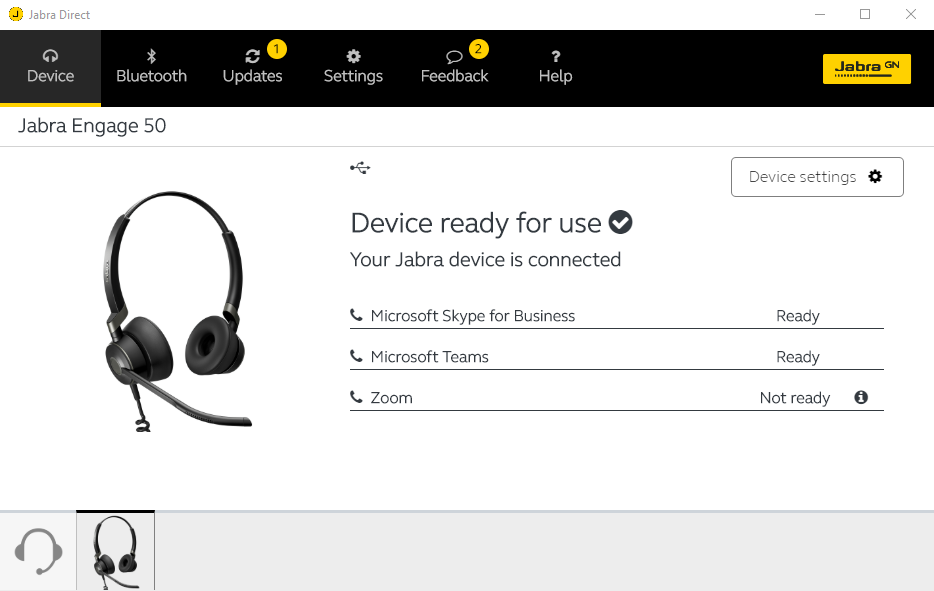
Task: Switch to the Bluetooth tab
Action: point(151,68)
